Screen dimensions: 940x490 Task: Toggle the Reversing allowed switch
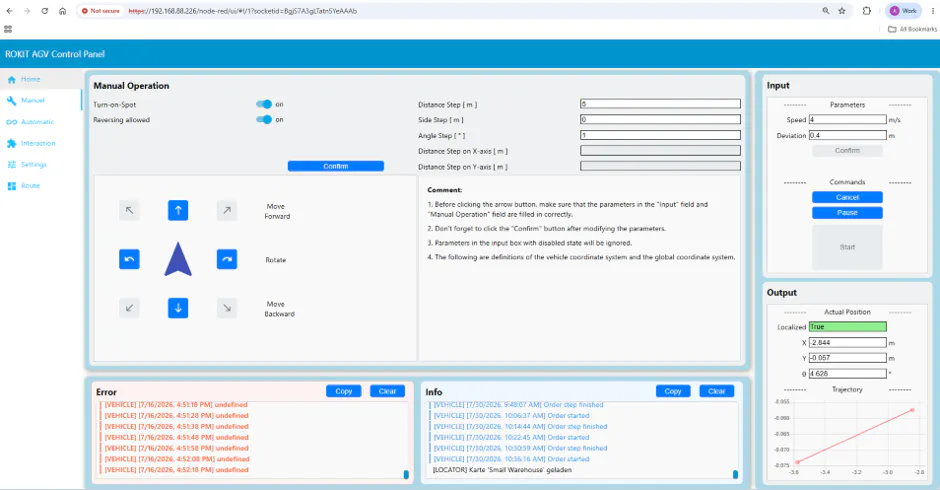264,119
